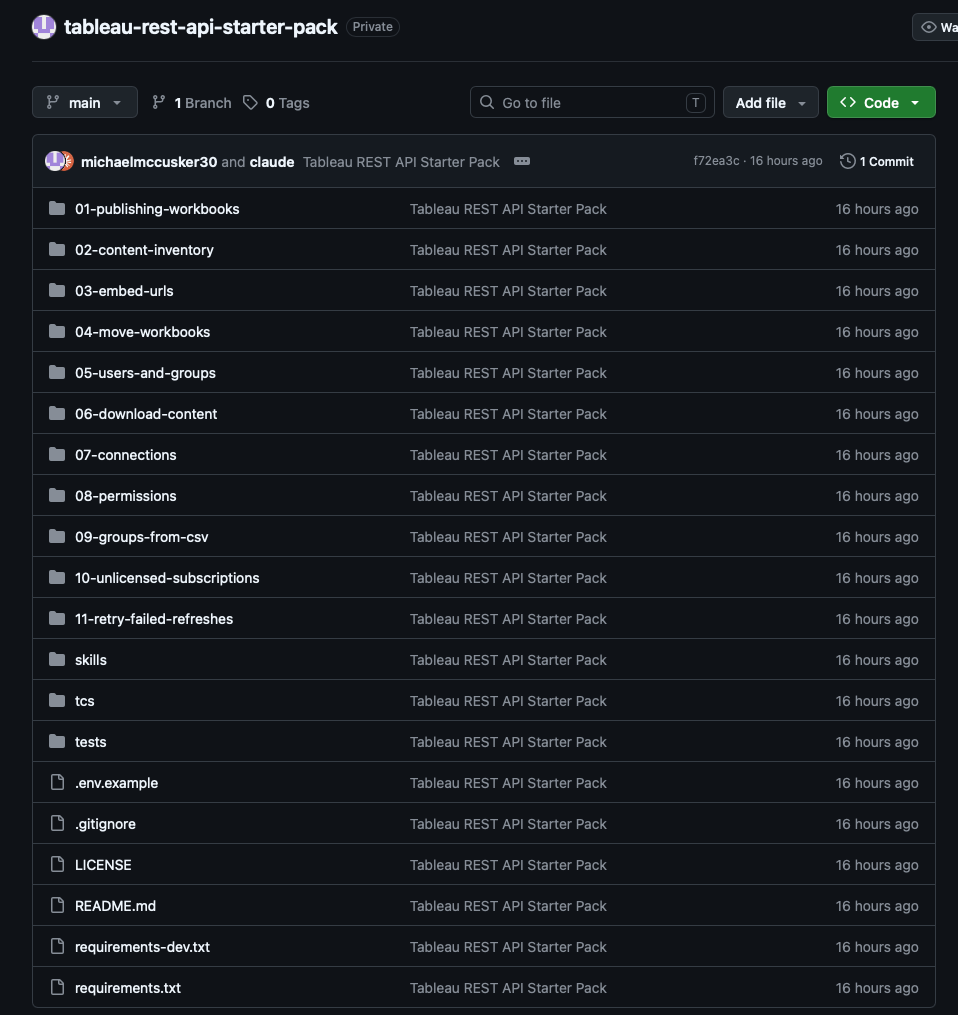The height and width of the screenshot is (1015, 958).
Task: Click the folder icon for 07-connections
Action: 57,454
